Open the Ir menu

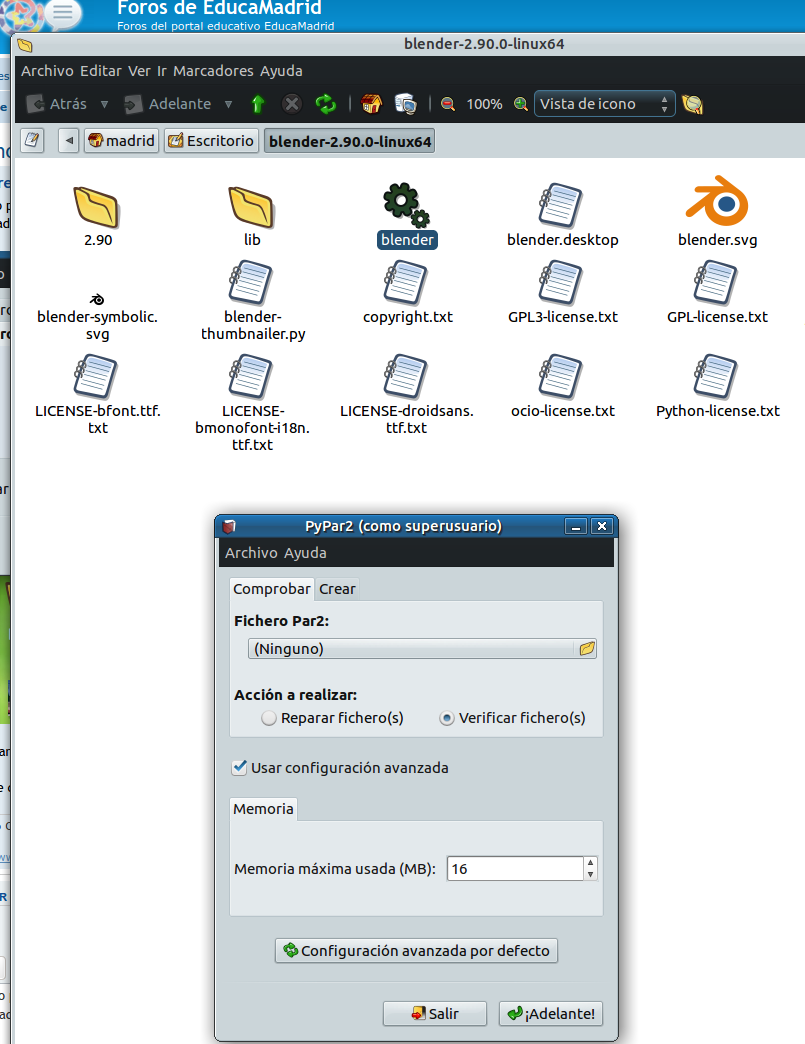coord(162,71)
